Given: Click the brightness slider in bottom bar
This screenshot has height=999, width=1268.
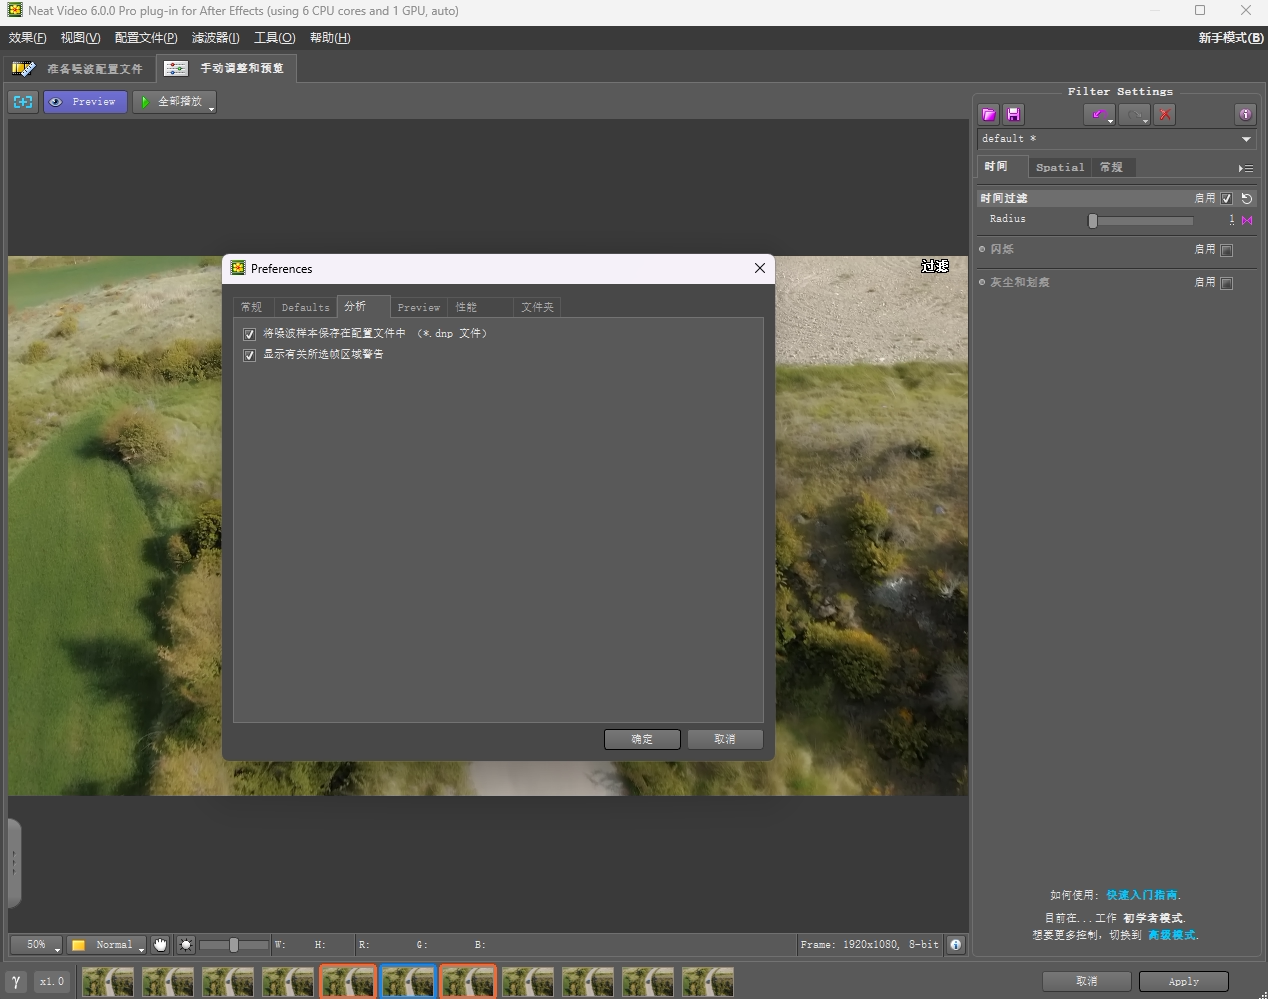Looking at the screenshot, I should click(234, 944).
